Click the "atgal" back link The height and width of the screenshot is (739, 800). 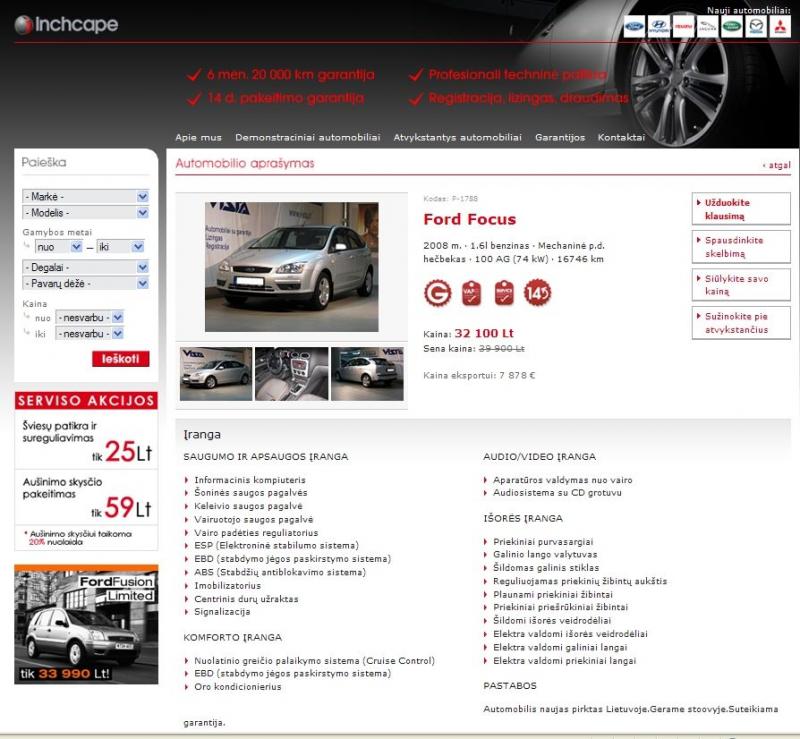pyautogui.click(x=777, y=165)
